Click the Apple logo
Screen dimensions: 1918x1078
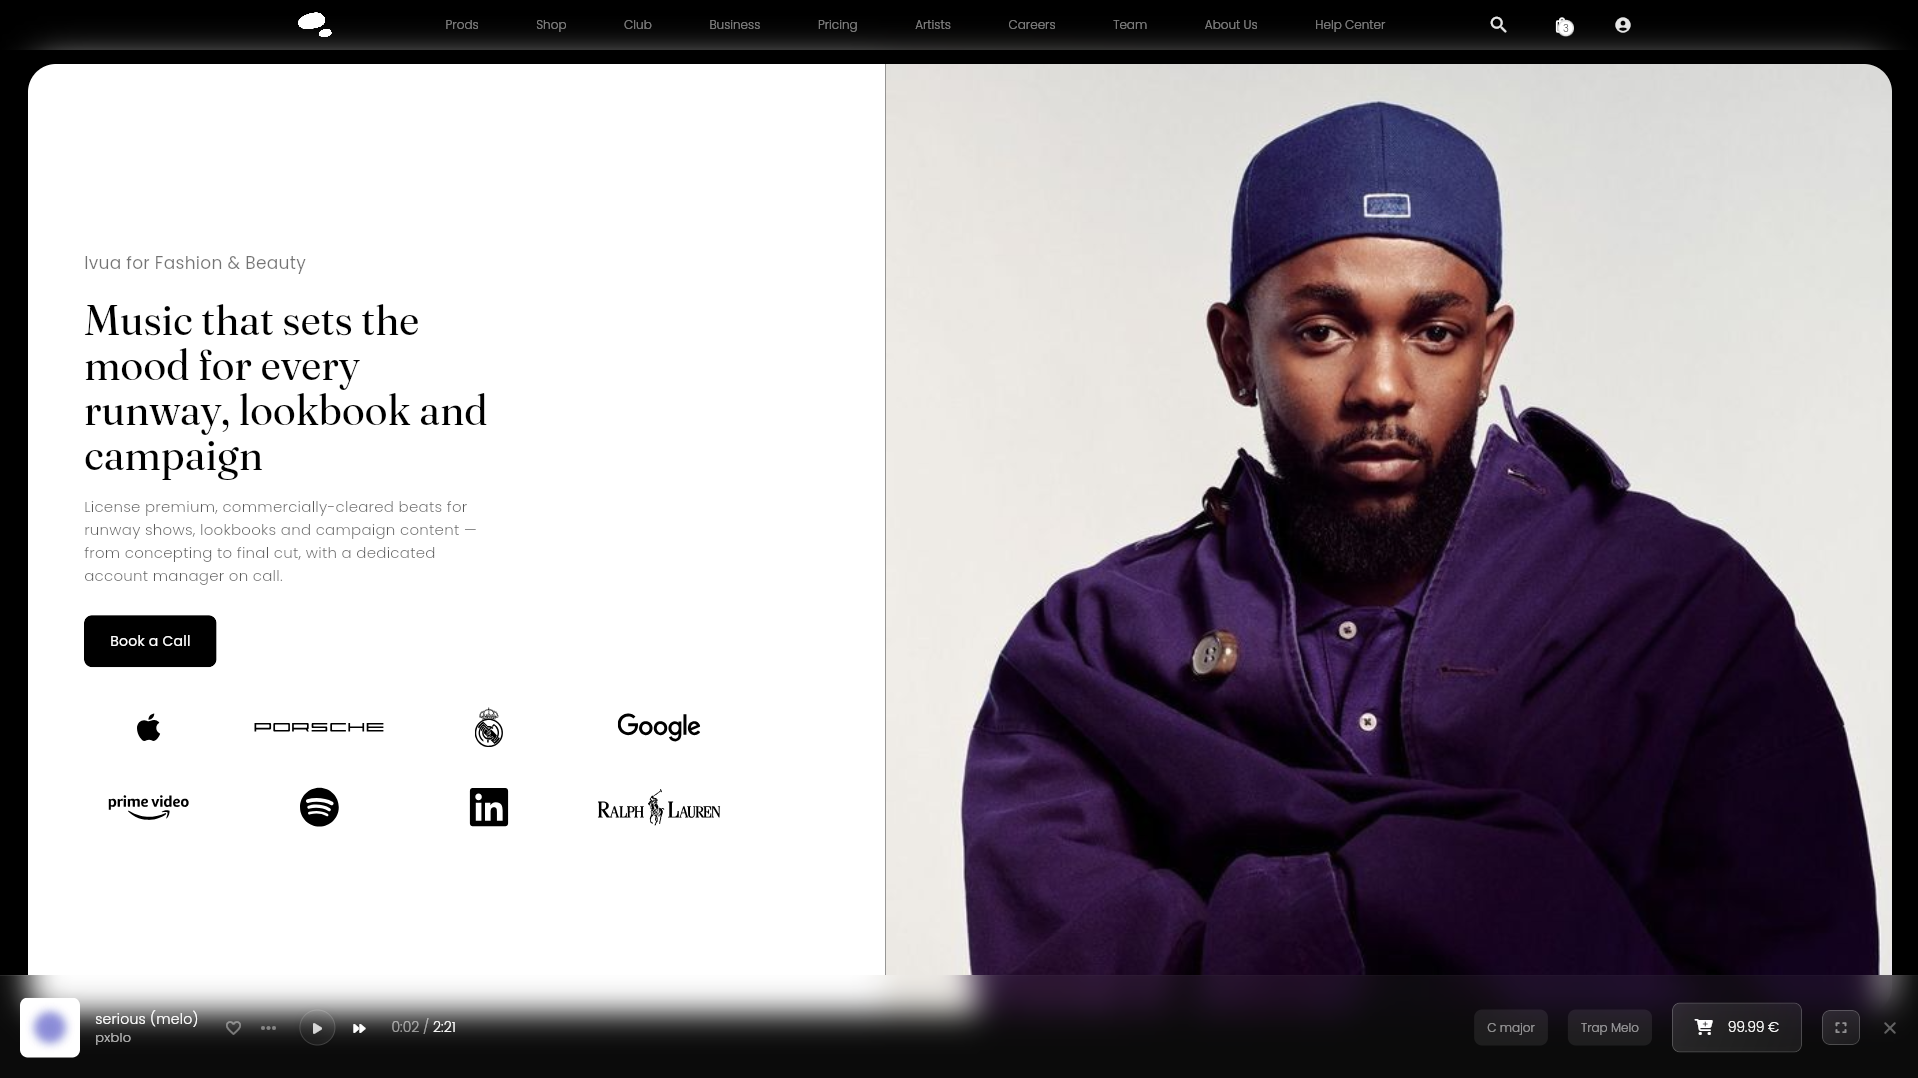[x=148, y=727]
